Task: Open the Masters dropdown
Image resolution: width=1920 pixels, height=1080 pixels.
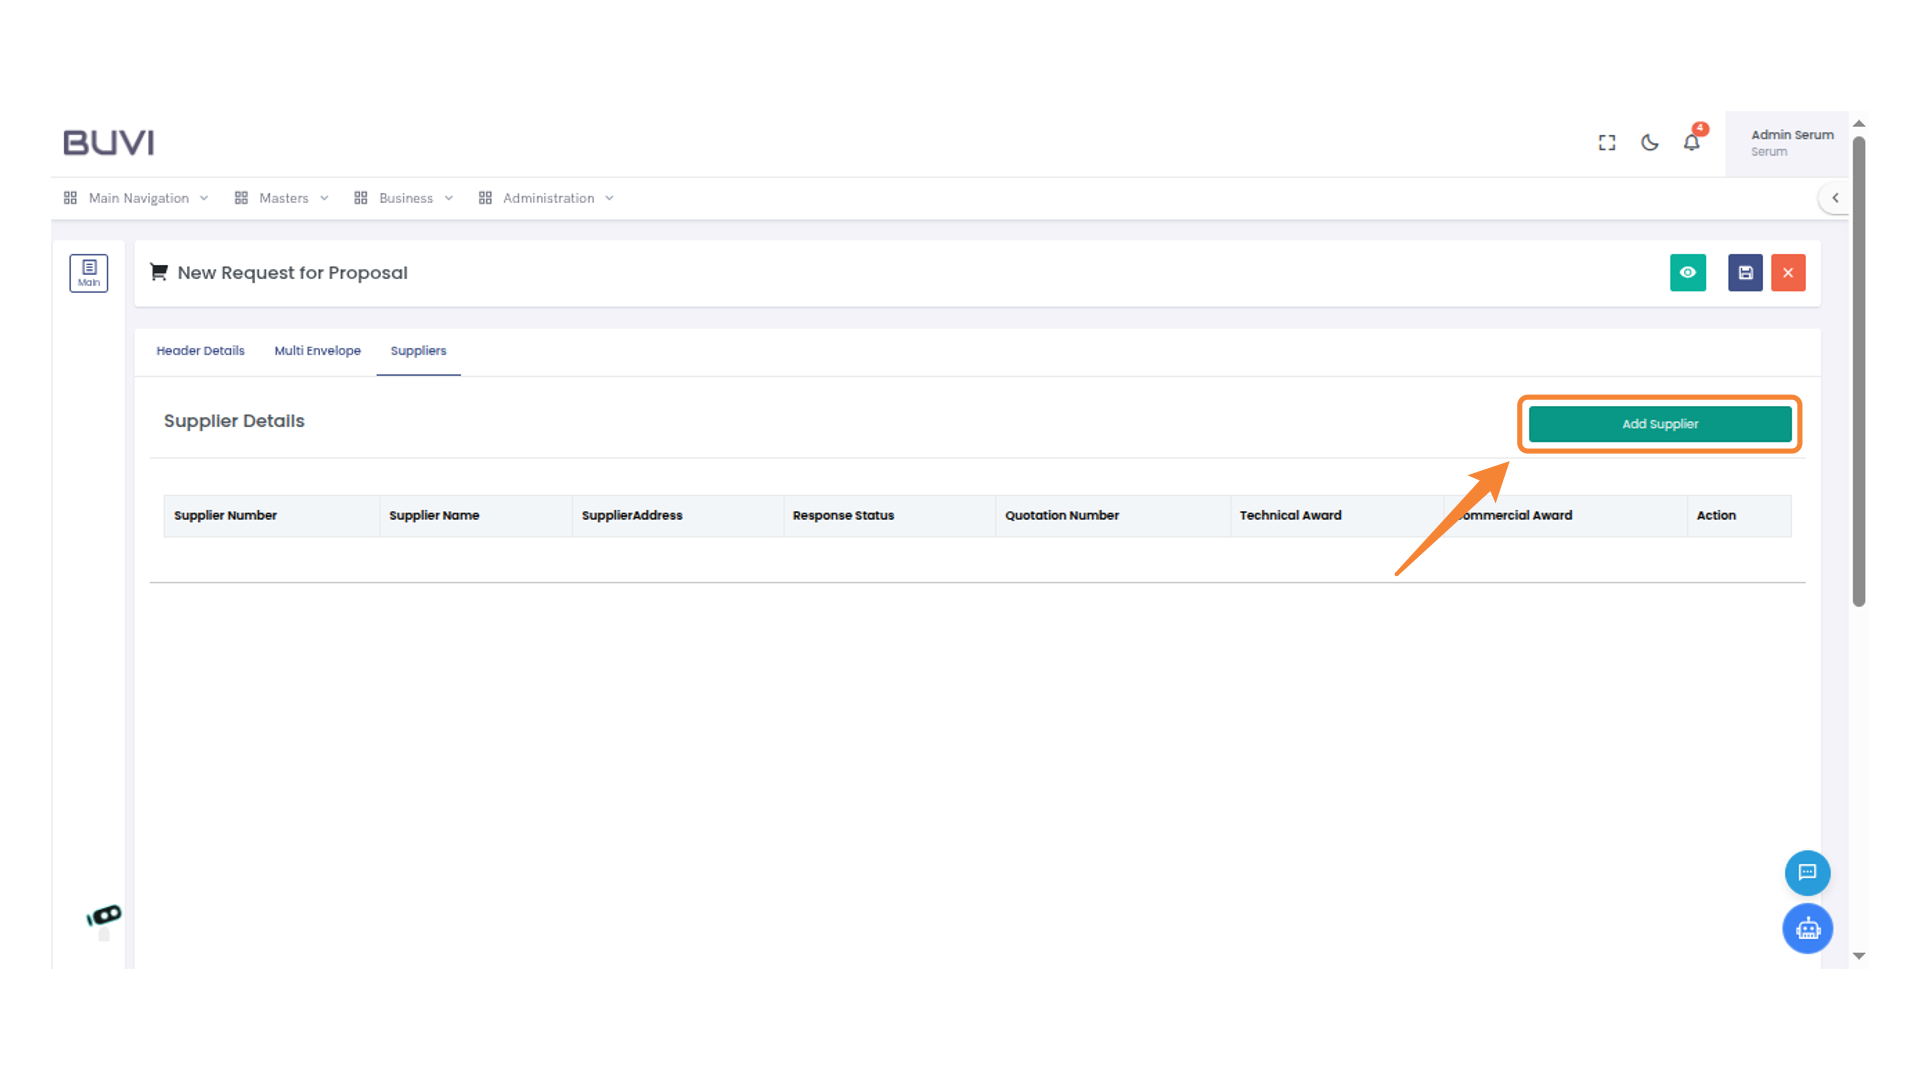Action: coord(283,198)
